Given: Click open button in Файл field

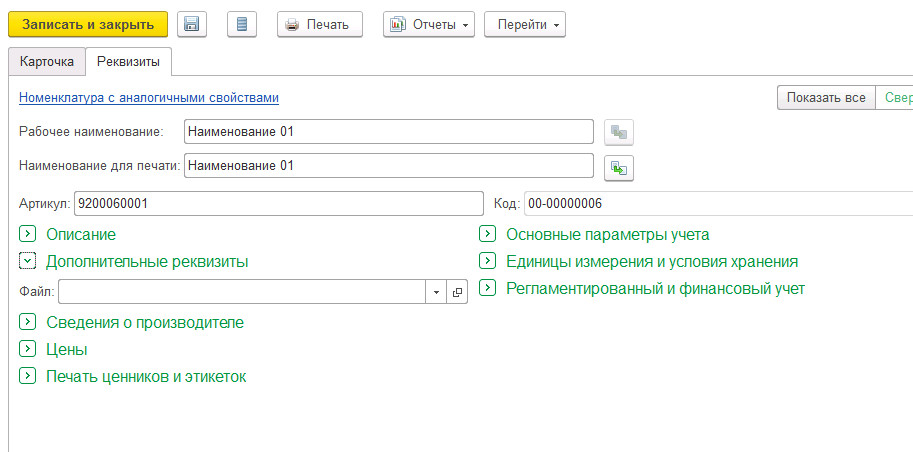Looking at the screenshot, I should coord(458,291).
